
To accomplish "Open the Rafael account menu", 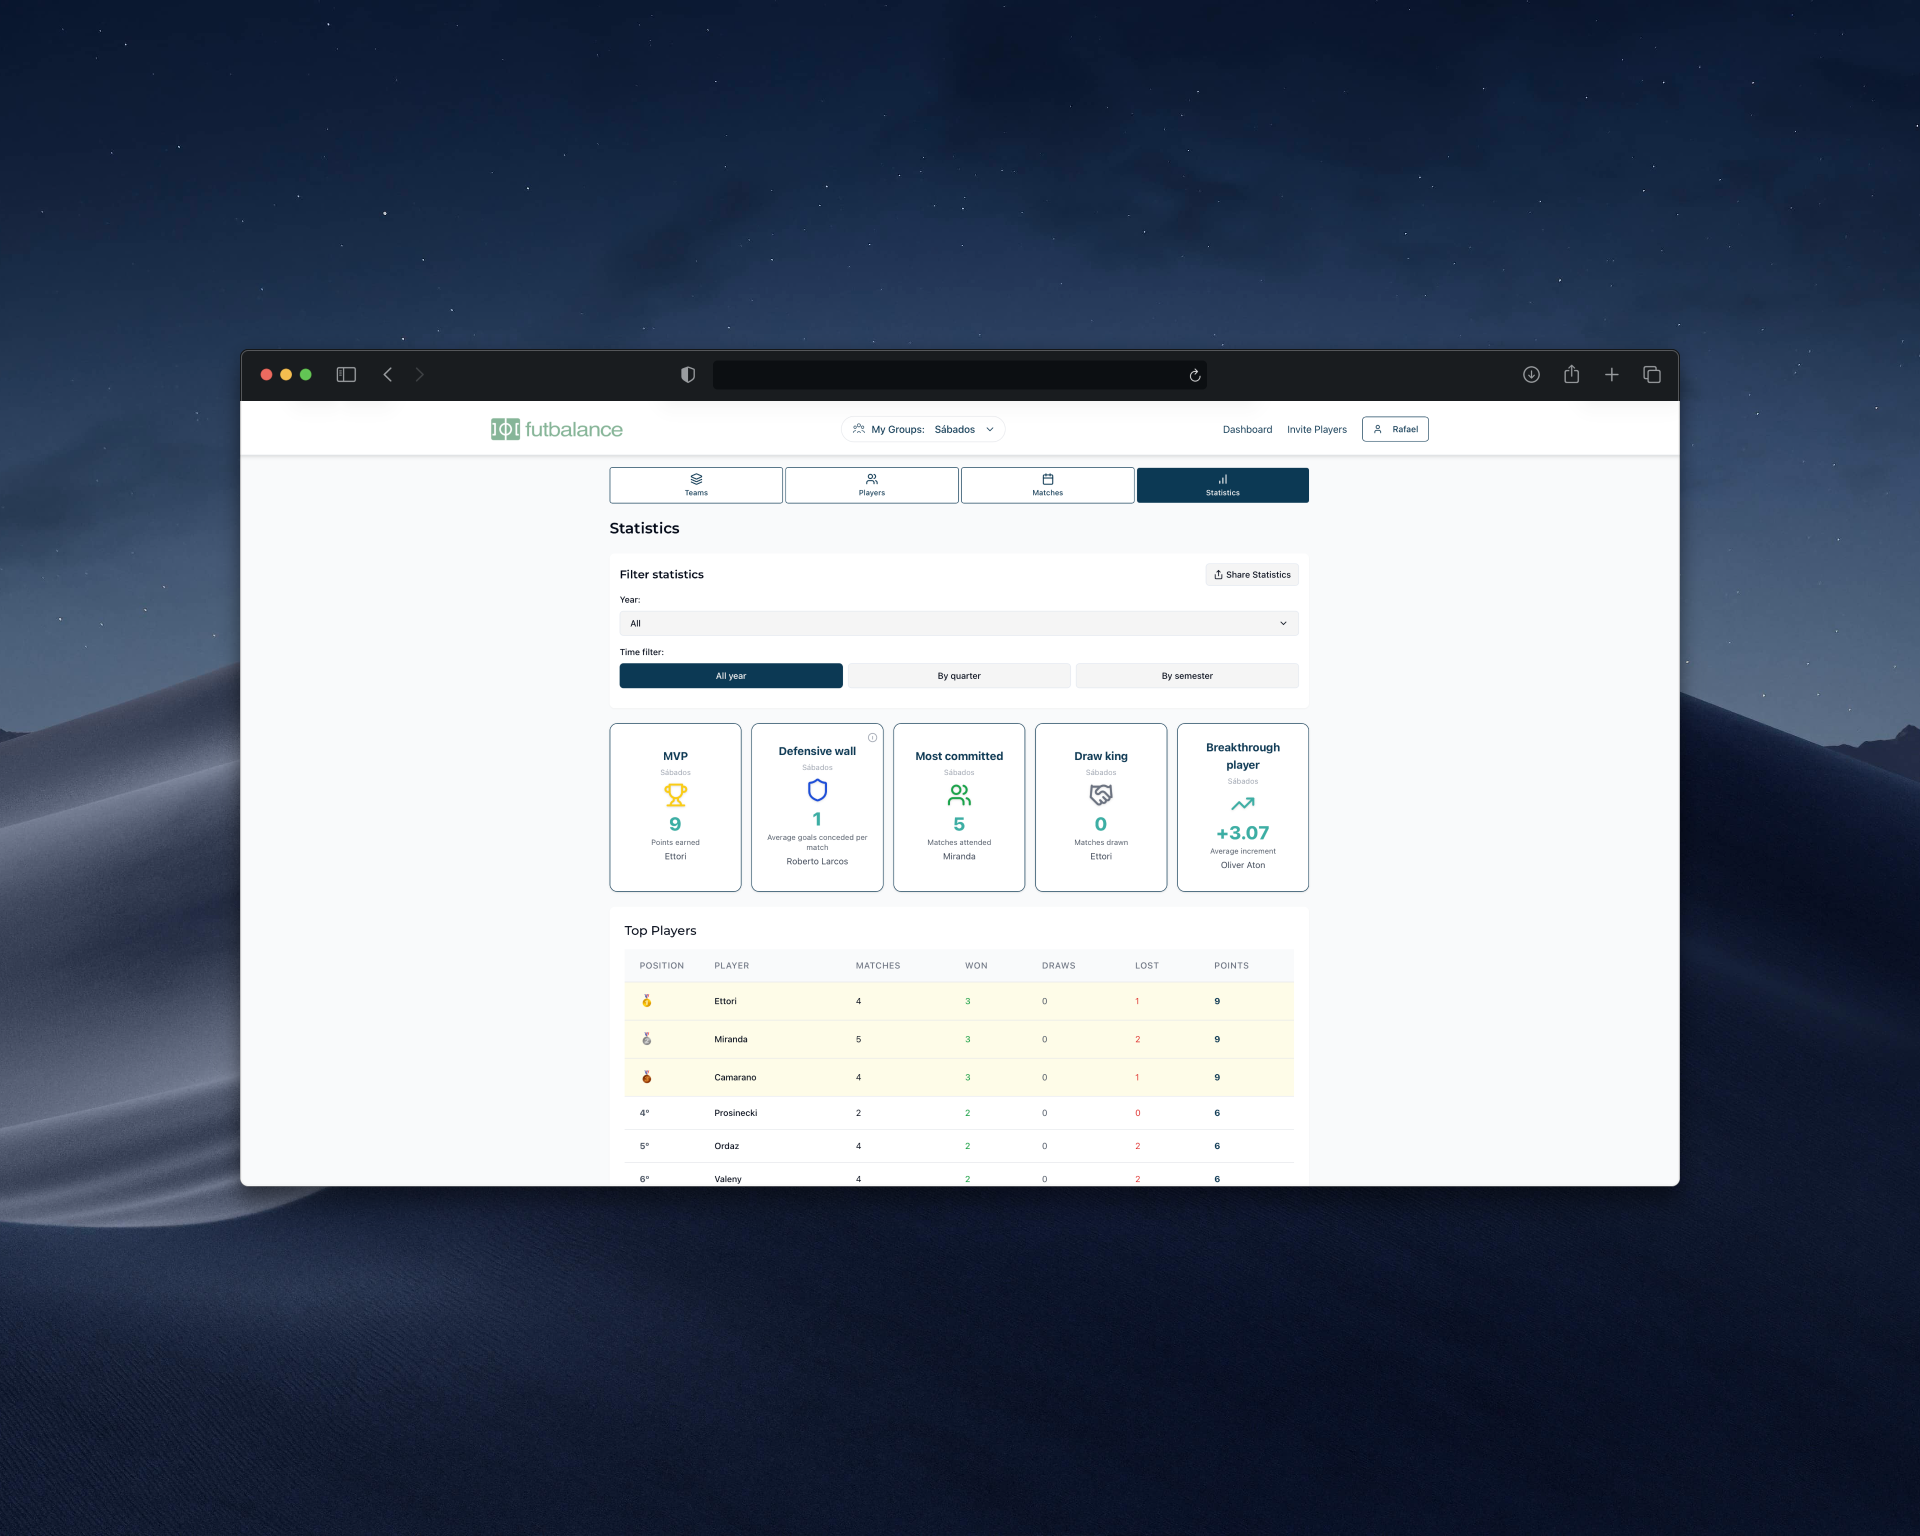I will point(1395,429).
